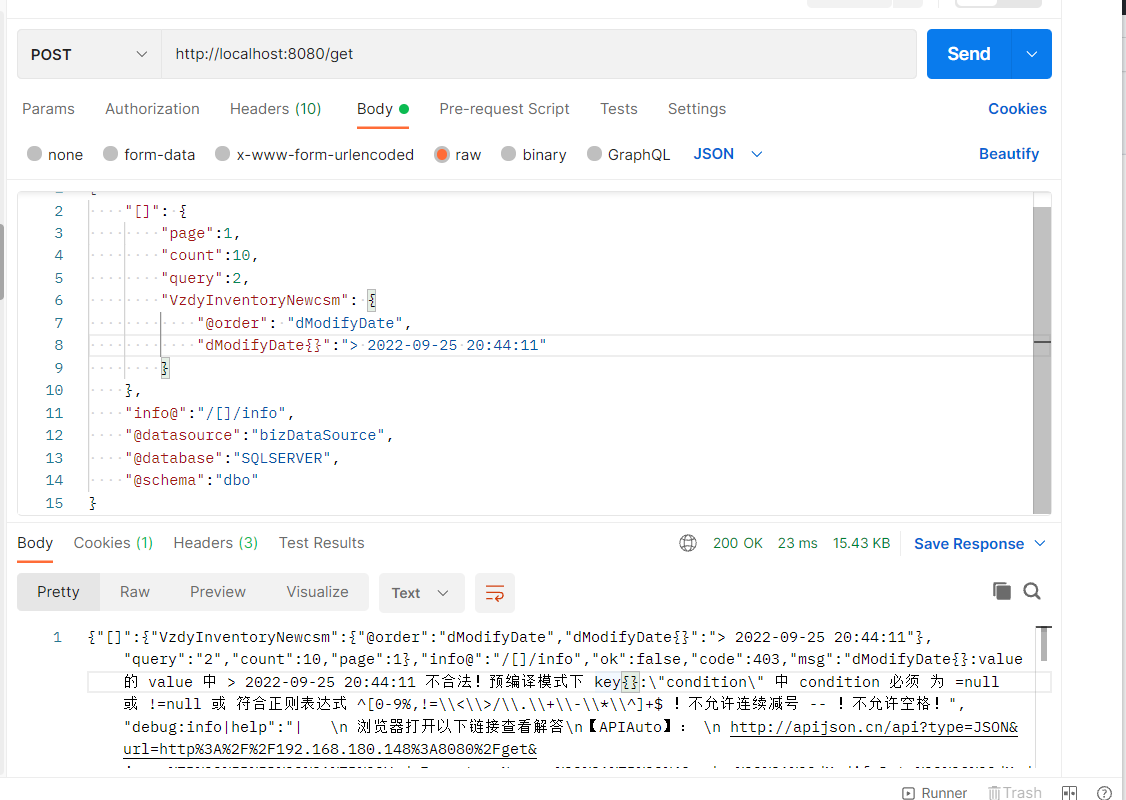Select the form-data body type
1126x800 pixels.
point(149,154)
